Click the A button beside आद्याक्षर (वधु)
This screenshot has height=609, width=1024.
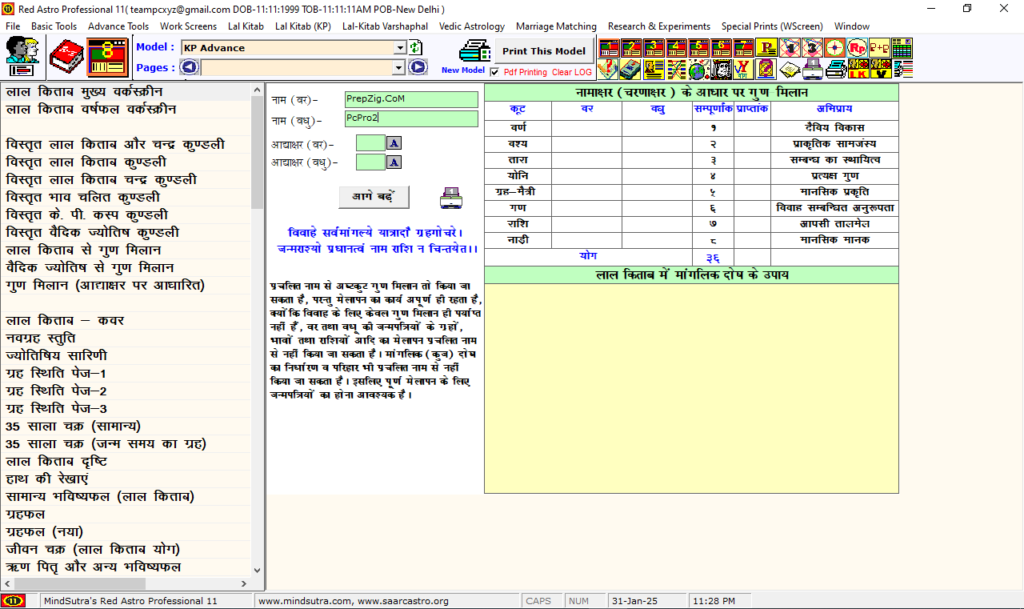(394, 162)
